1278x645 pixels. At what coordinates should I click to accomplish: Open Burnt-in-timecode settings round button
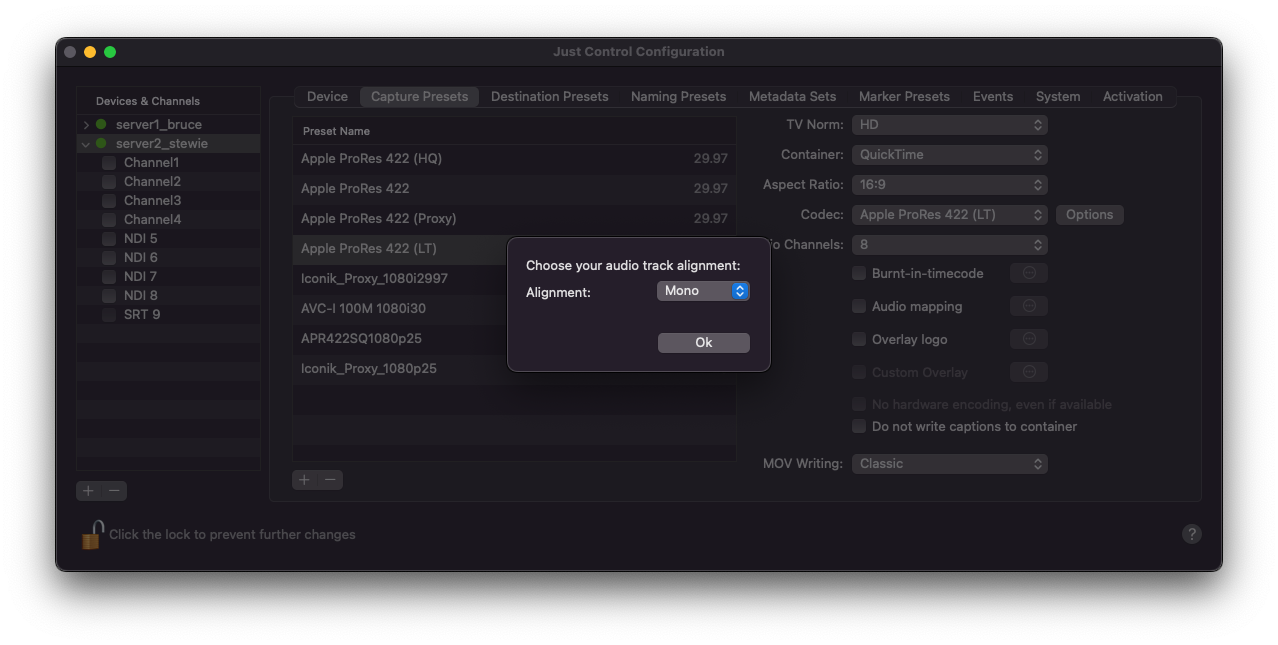(x=1029, y=273)
